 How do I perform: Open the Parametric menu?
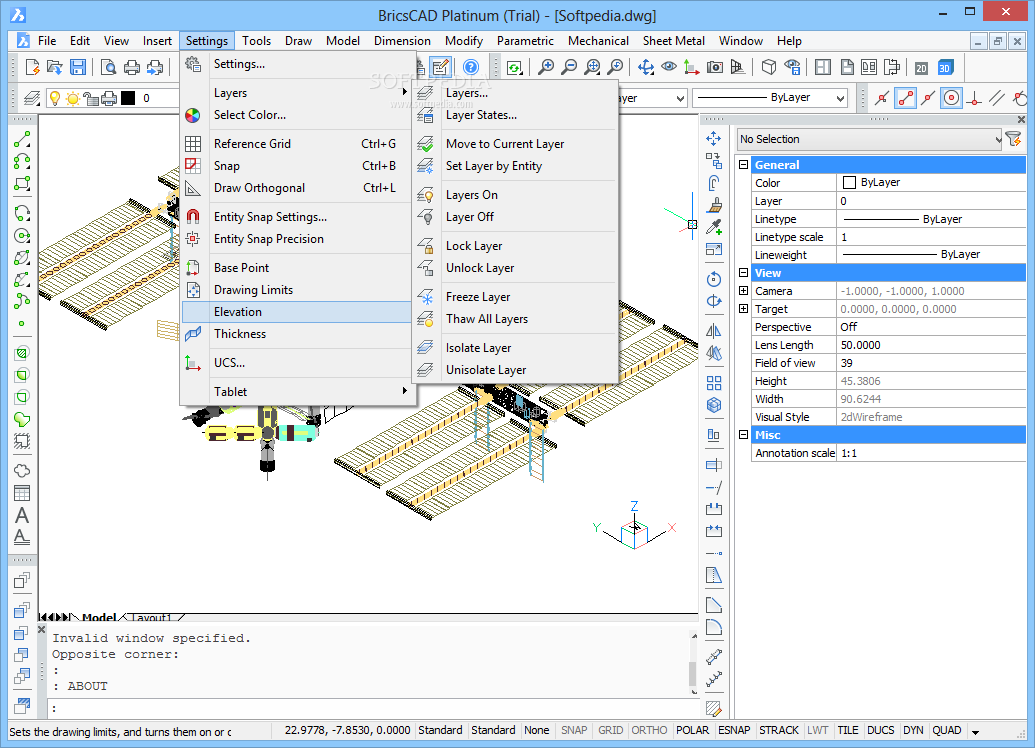[x=525, y=41]
